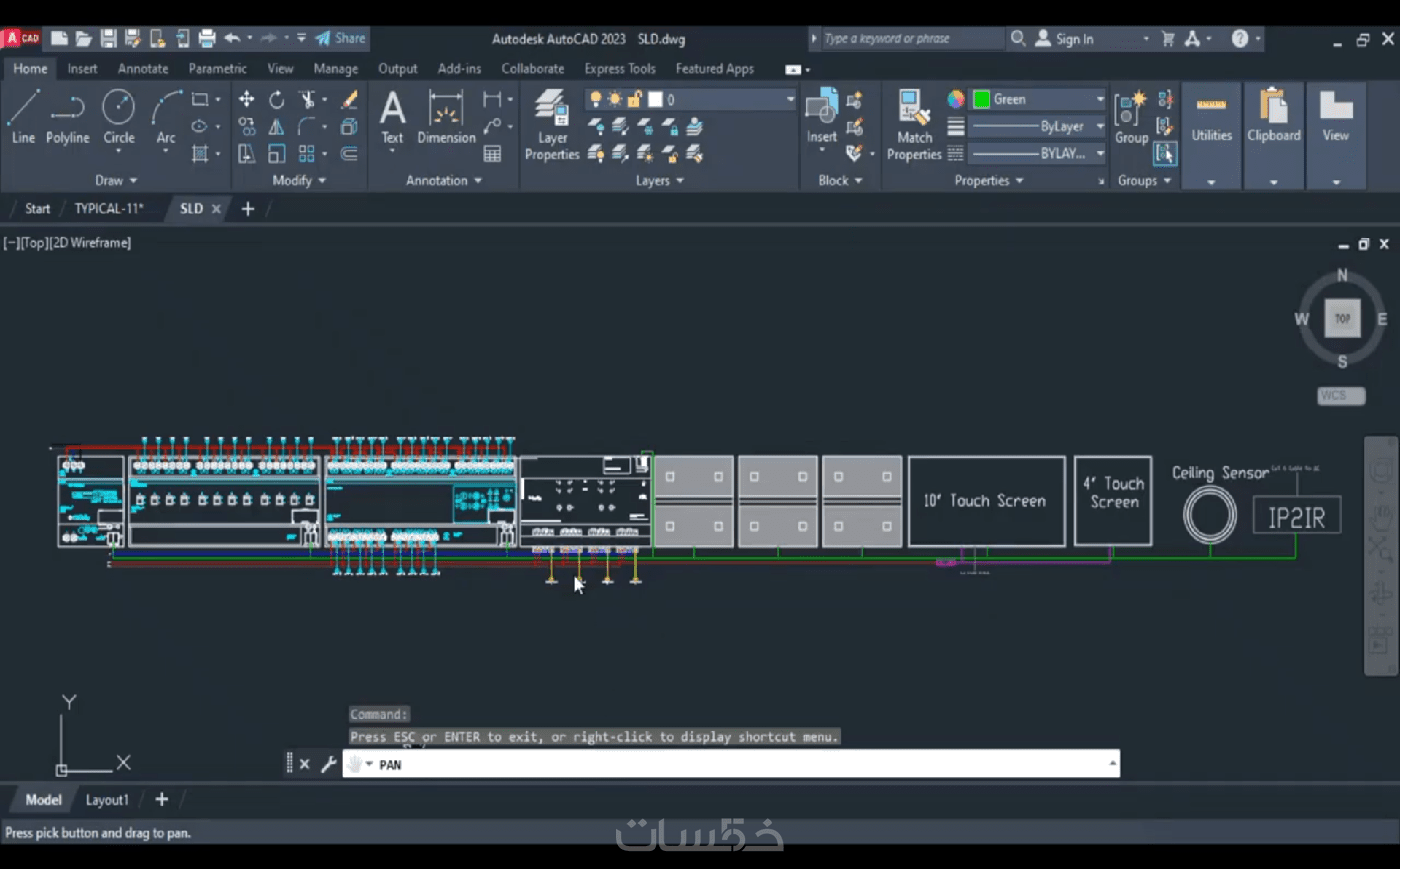The height and width of the screenshot is (869, 1401).
Task: Select the Line drawing tool
Action: point(23,117)
